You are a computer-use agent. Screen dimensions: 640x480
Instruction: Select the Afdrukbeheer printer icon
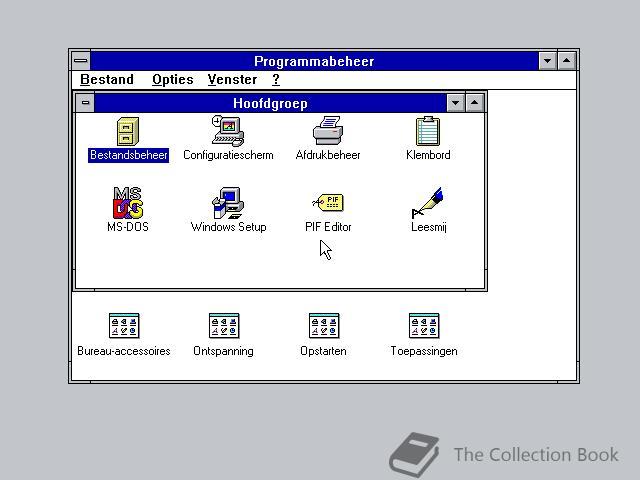click(328, 131)
